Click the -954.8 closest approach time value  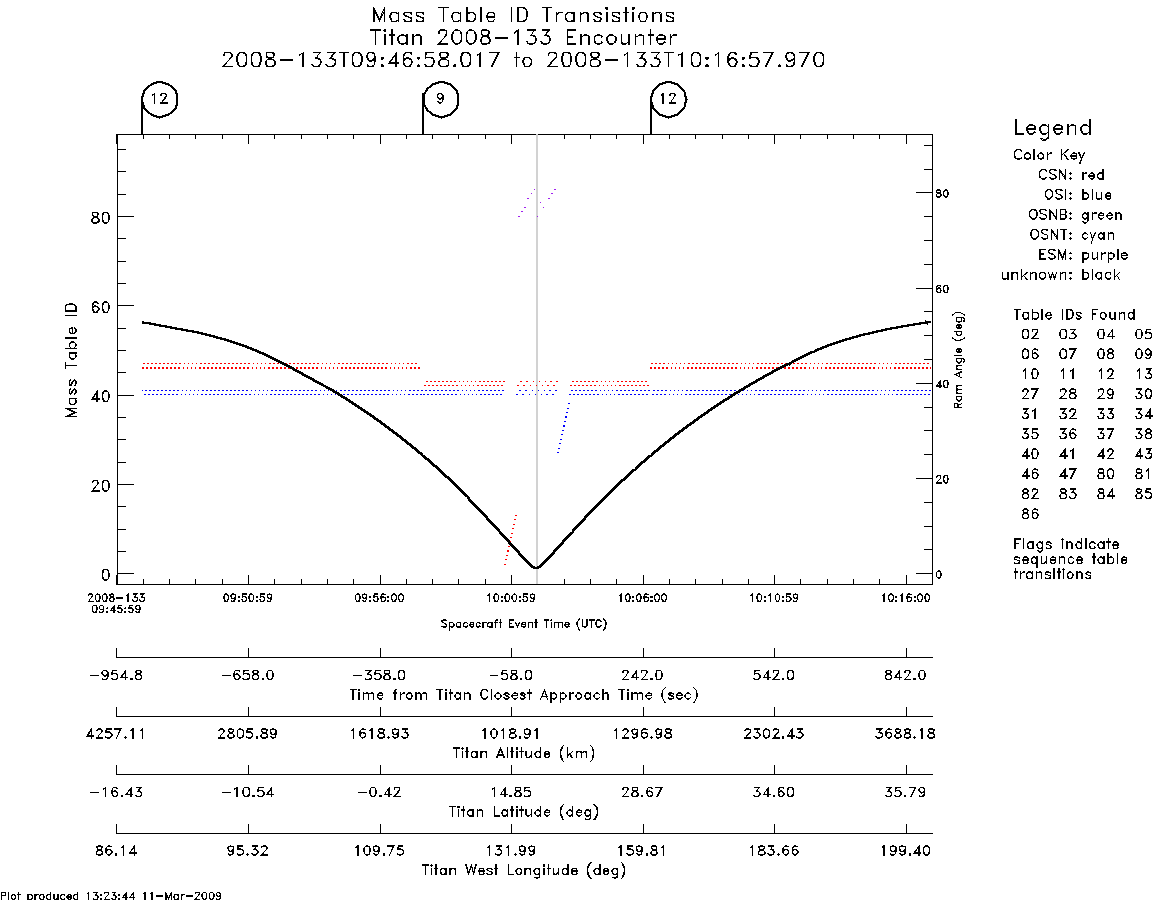pos(117,676)
